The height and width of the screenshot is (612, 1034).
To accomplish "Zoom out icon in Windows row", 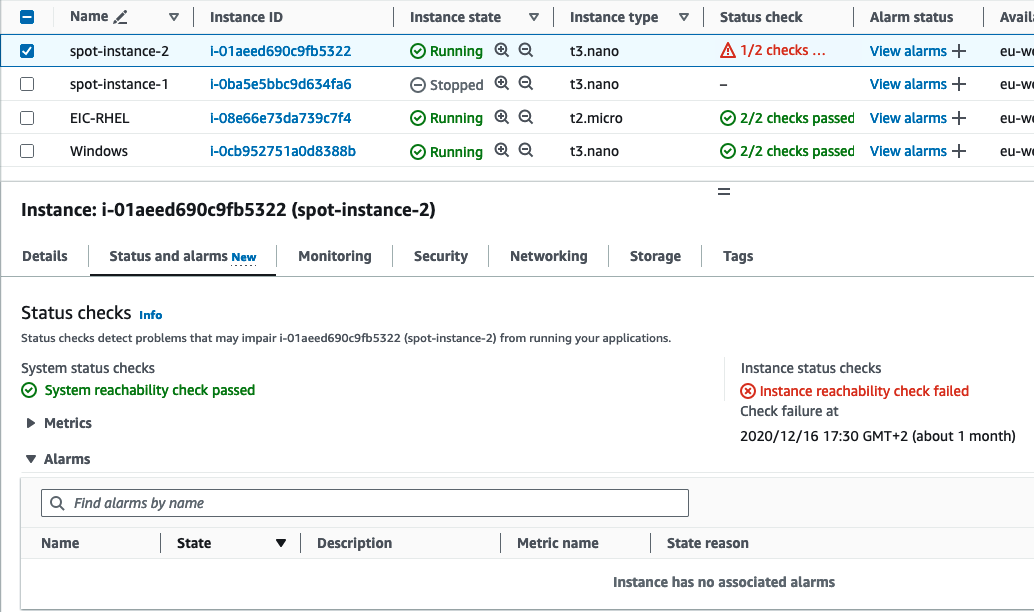I will pos(526,150).
